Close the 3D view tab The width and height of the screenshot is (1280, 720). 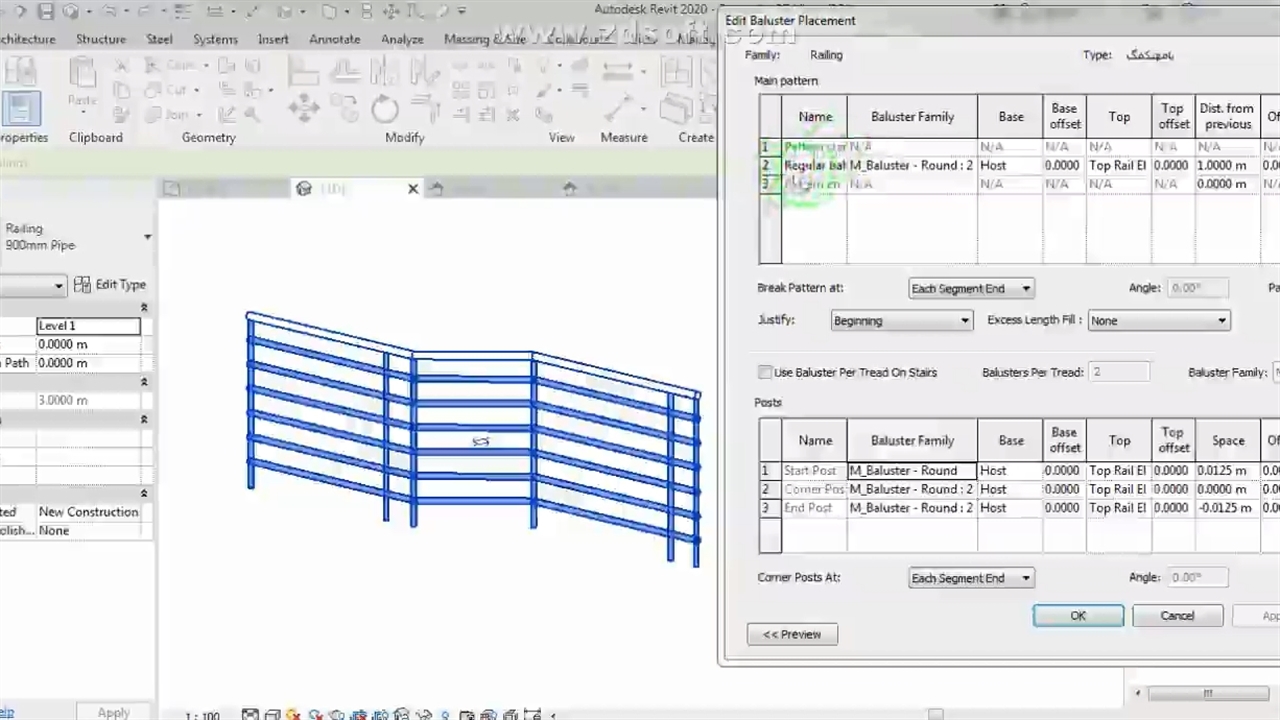tap(413, 189)
